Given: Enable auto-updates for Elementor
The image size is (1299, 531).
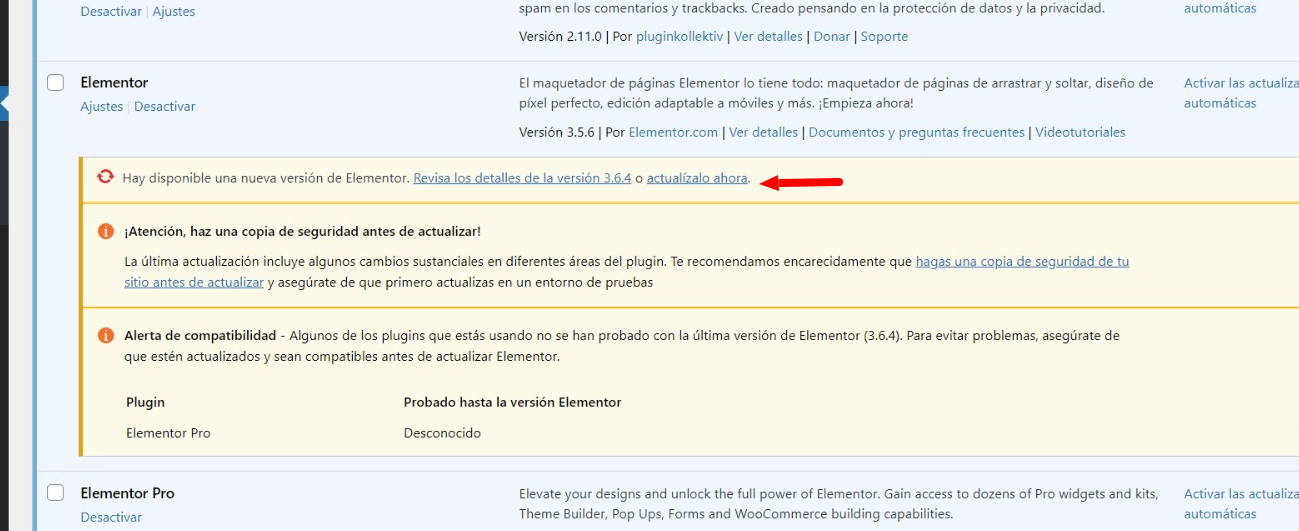Looking at the screenshot, I should point(1241,93).
